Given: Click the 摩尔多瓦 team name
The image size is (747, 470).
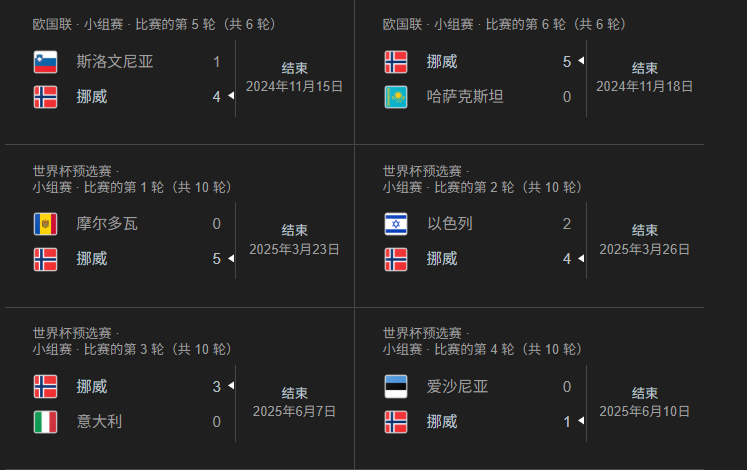Looking at the screenshot, I should click(x=107, y=224).
